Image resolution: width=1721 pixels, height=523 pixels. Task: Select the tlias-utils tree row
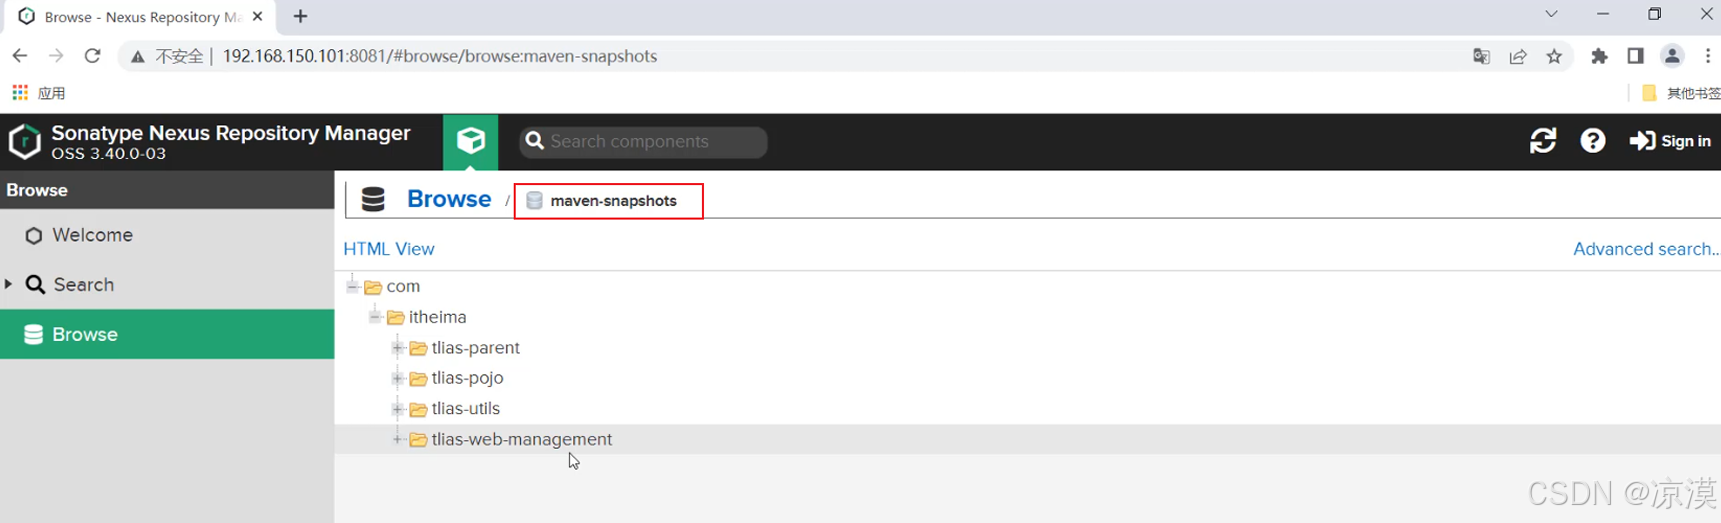coord(1028,408)
